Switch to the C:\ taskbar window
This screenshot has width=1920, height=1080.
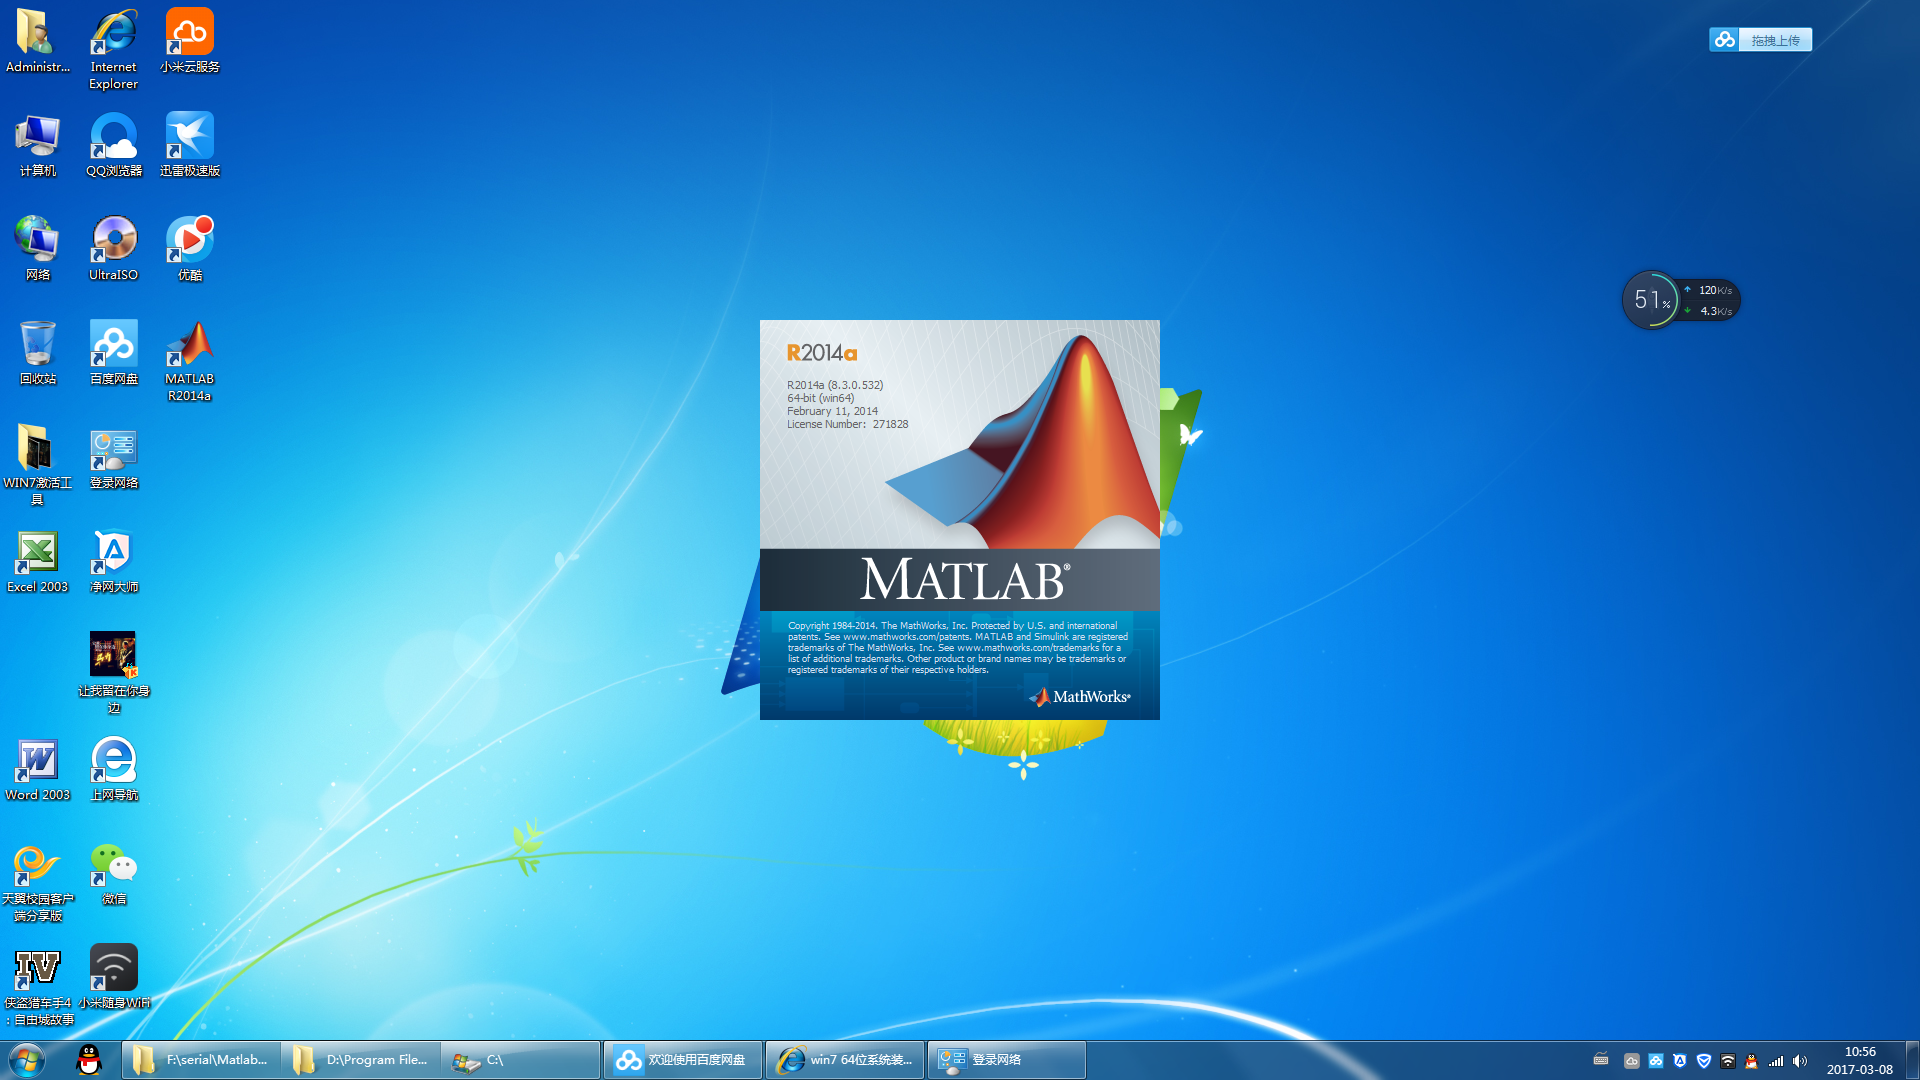(x=521, y=1060)
